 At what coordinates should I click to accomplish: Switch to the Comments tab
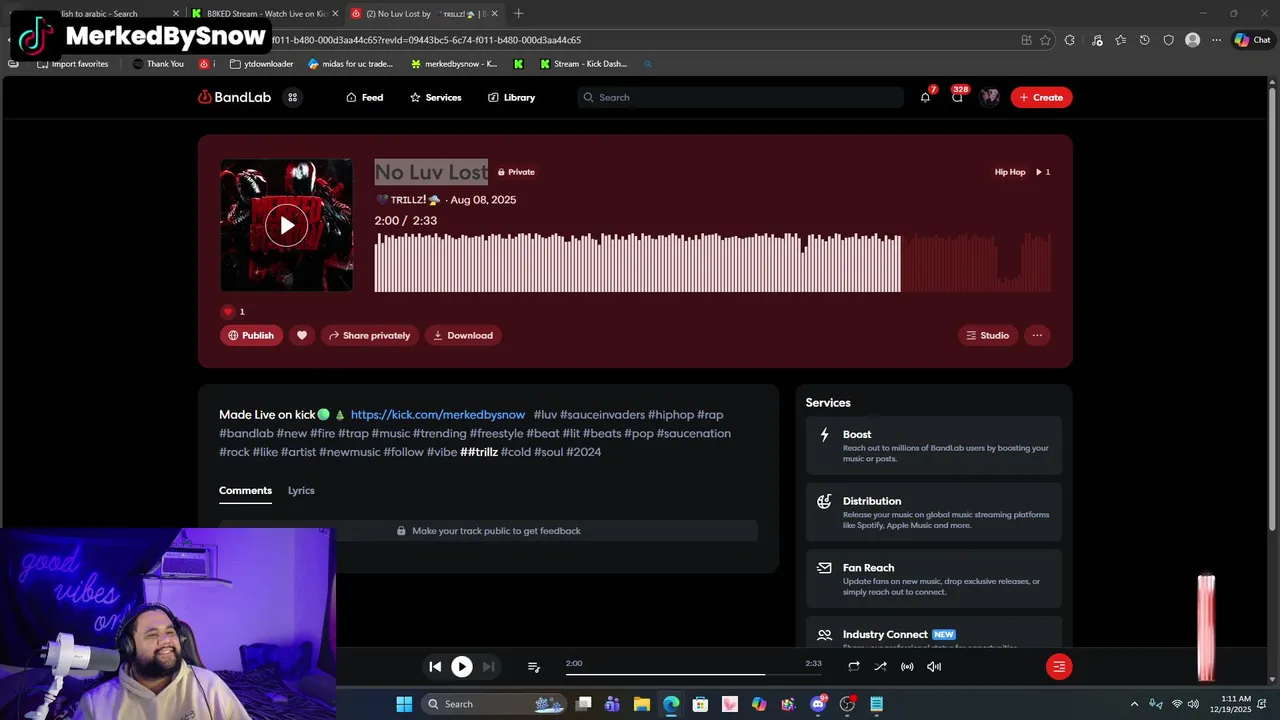click(245, 490)
